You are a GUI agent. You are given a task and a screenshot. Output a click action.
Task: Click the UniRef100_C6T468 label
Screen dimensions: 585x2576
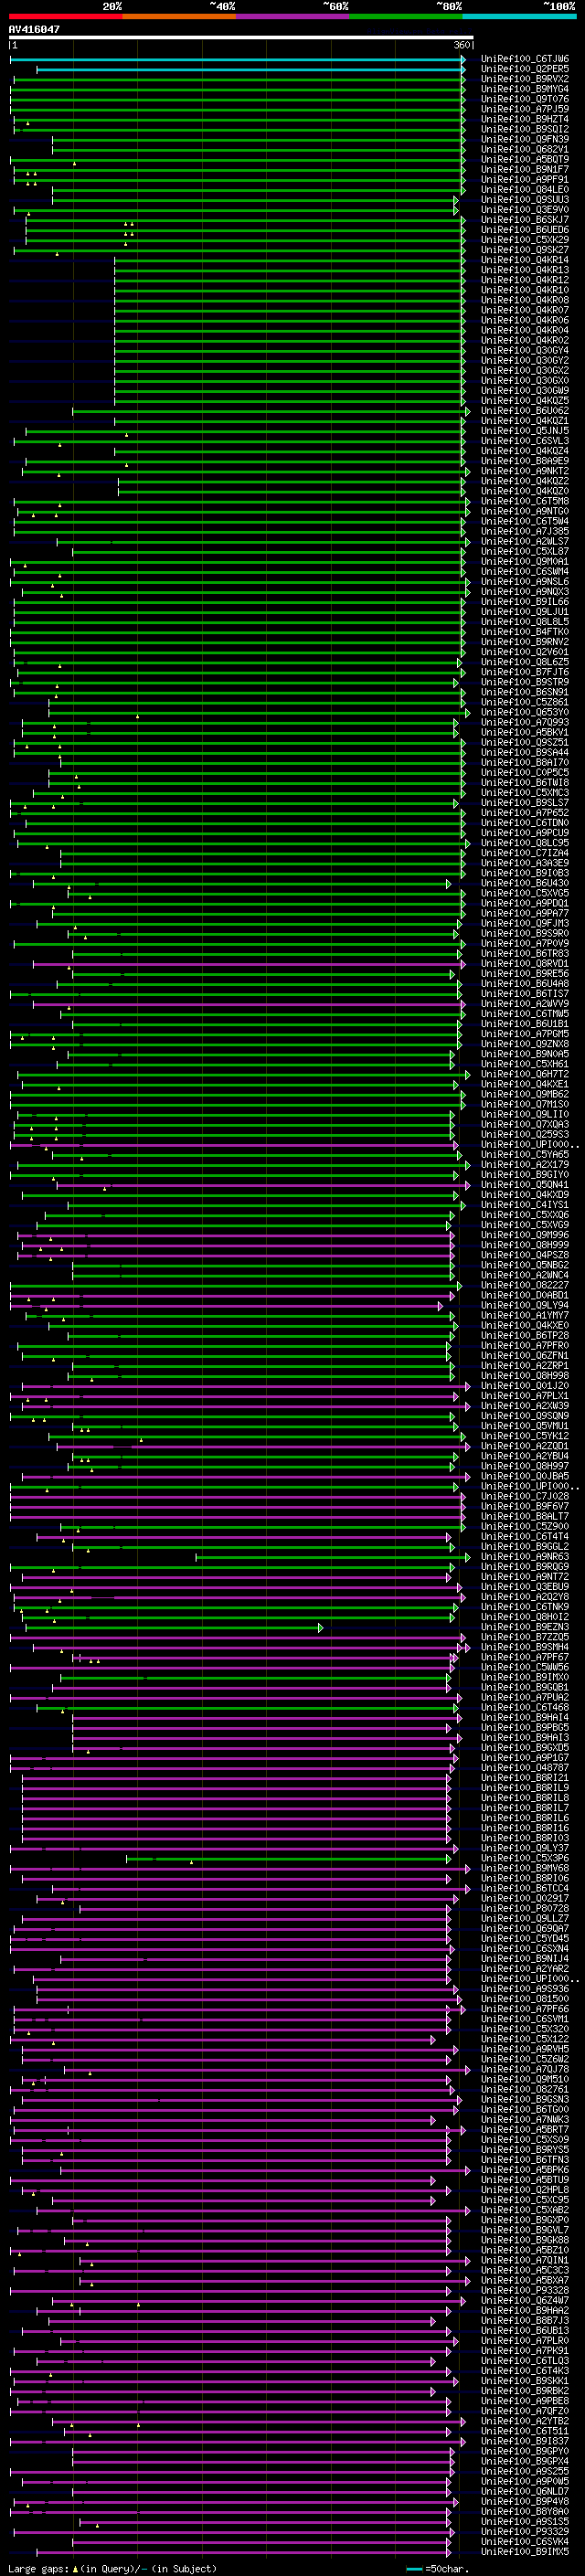click(x=525, y=1707)
